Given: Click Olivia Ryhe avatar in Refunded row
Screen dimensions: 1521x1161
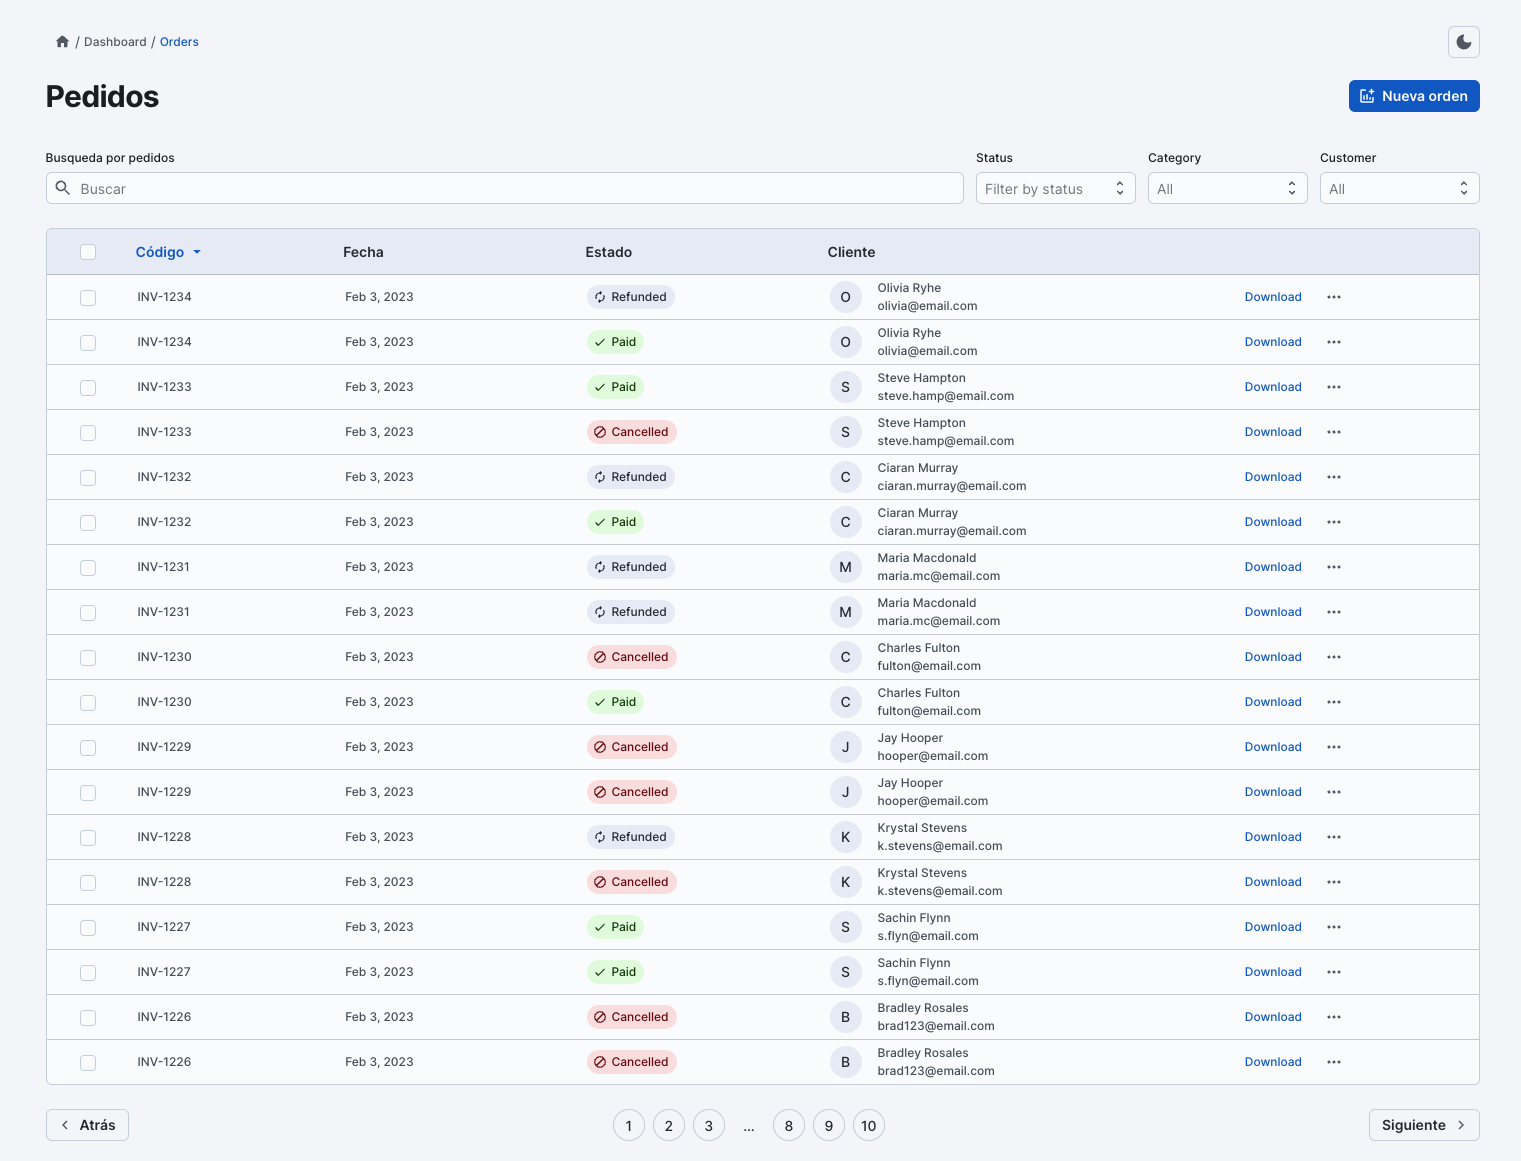Looking at the screenshot, I should tap(845, 297).
